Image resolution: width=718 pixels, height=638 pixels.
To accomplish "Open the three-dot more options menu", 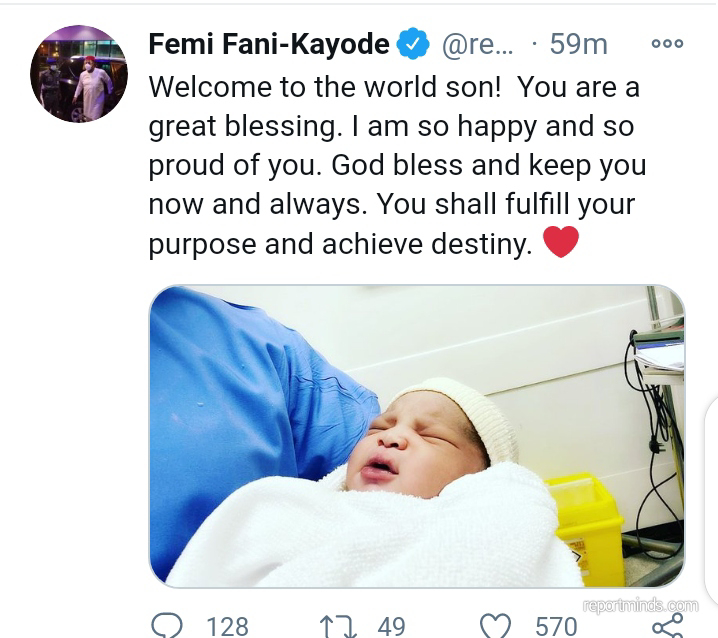I will point(666,44).
